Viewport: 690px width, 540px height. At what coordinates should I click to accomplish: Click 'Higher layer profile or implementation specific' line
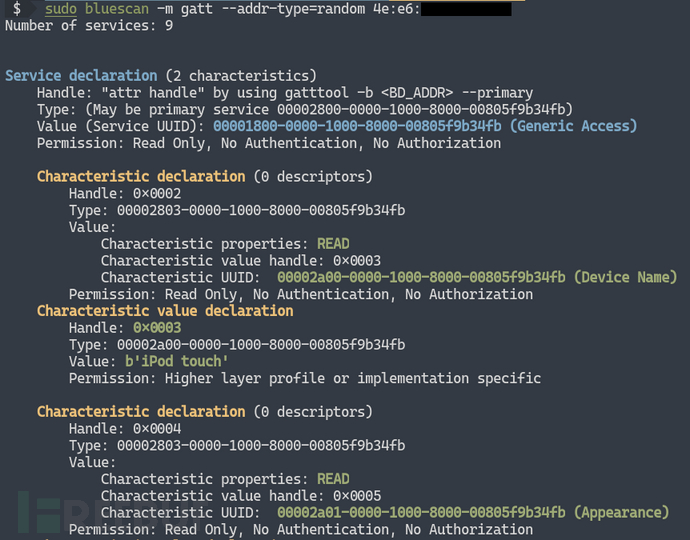point(305,378)
